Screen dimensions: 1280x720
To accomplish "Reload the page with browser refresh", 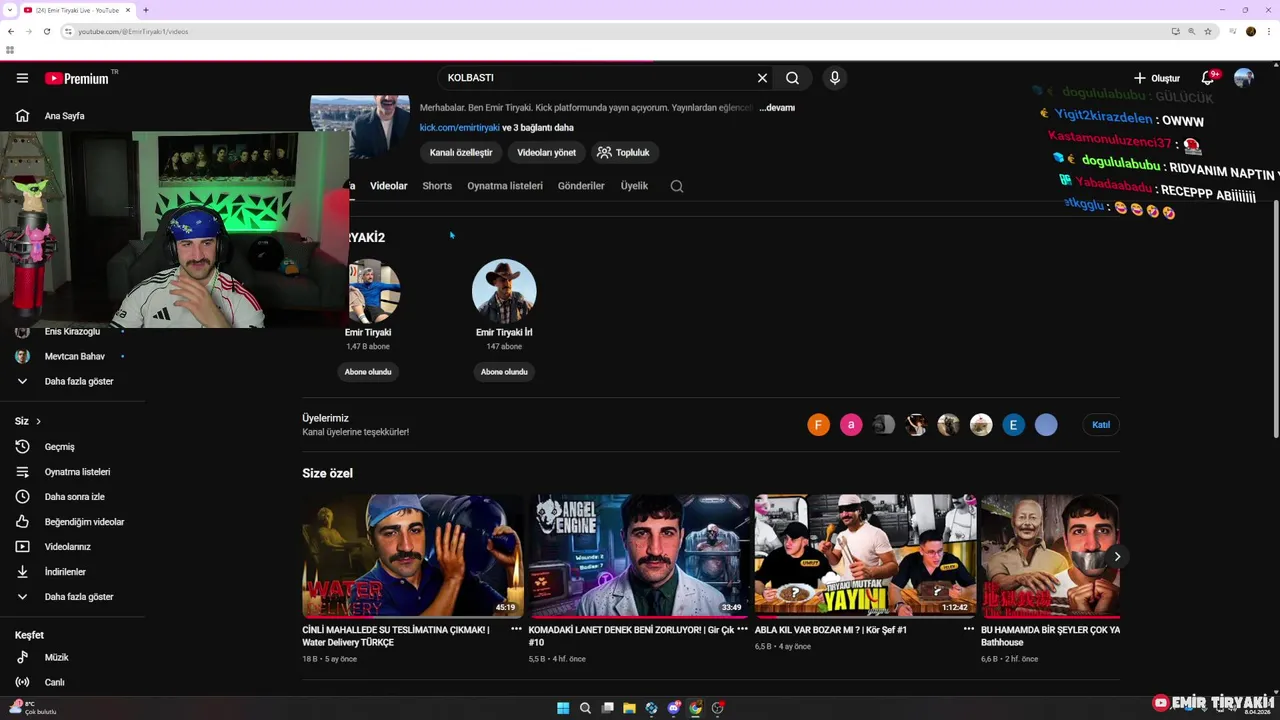I will 46,31.
